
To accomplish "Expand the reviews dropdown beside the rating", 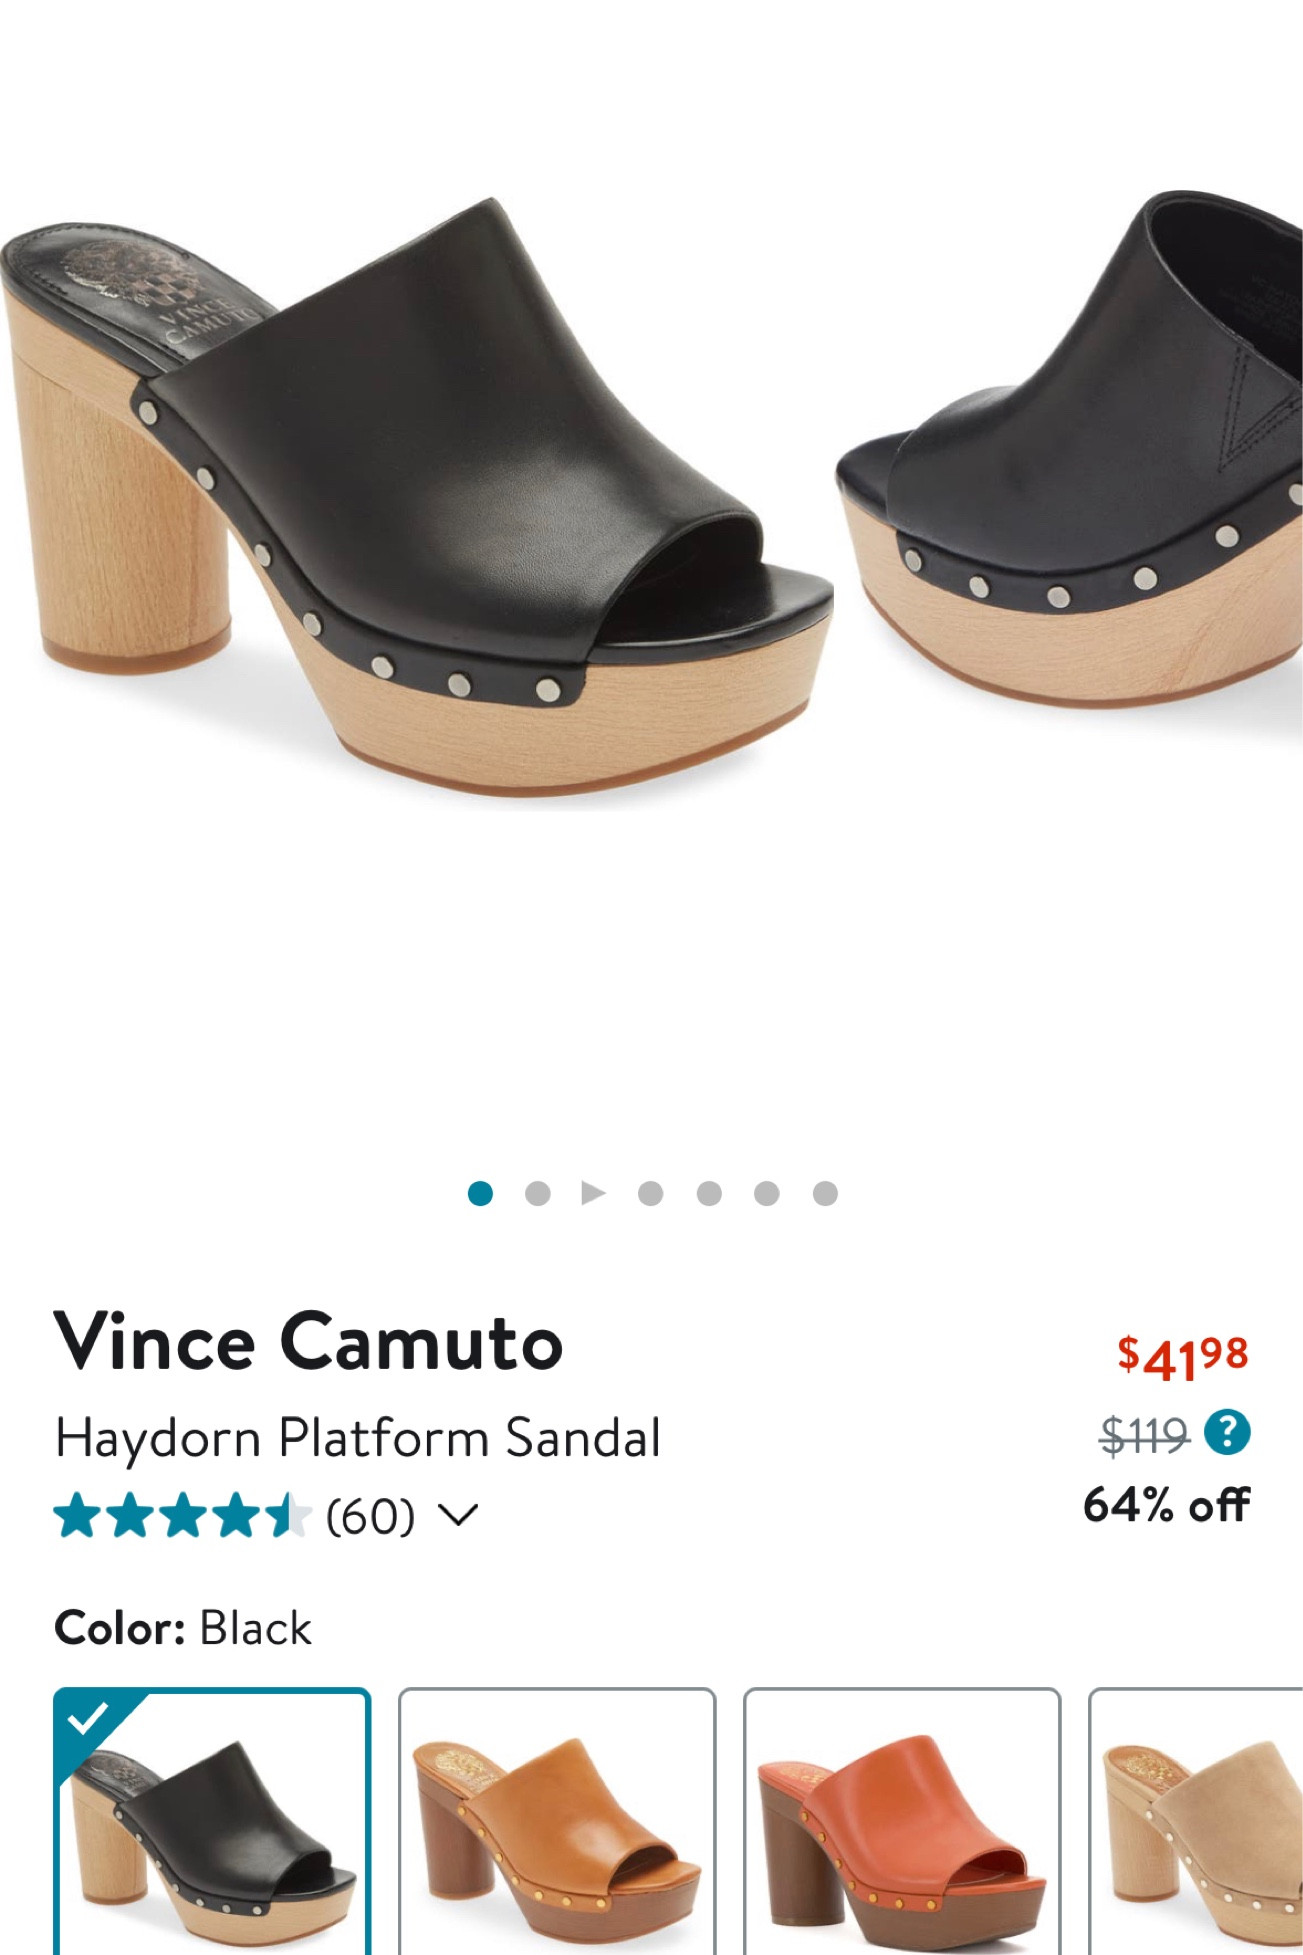I will [459, 1516].
